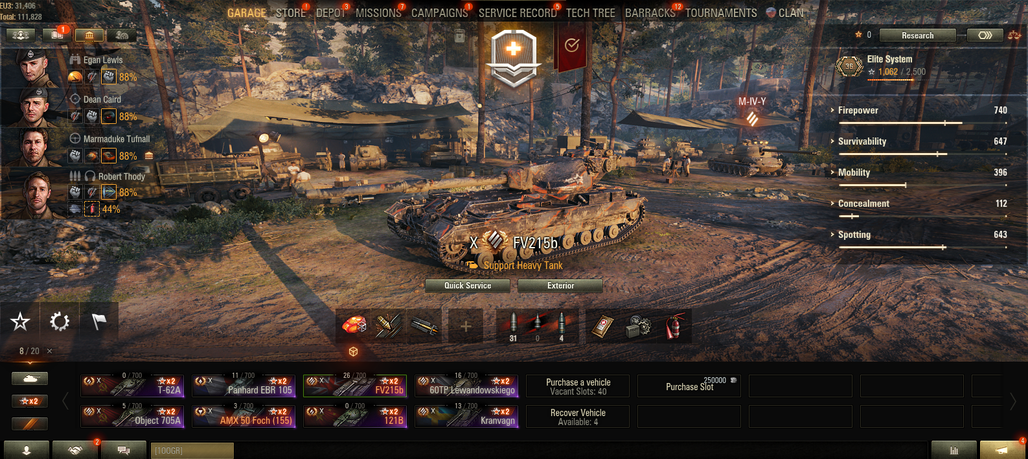Screen dimensions: 1028x459
Task: Select the Kranvagn vehicle in carousel
Action: (x=466, y=416)
